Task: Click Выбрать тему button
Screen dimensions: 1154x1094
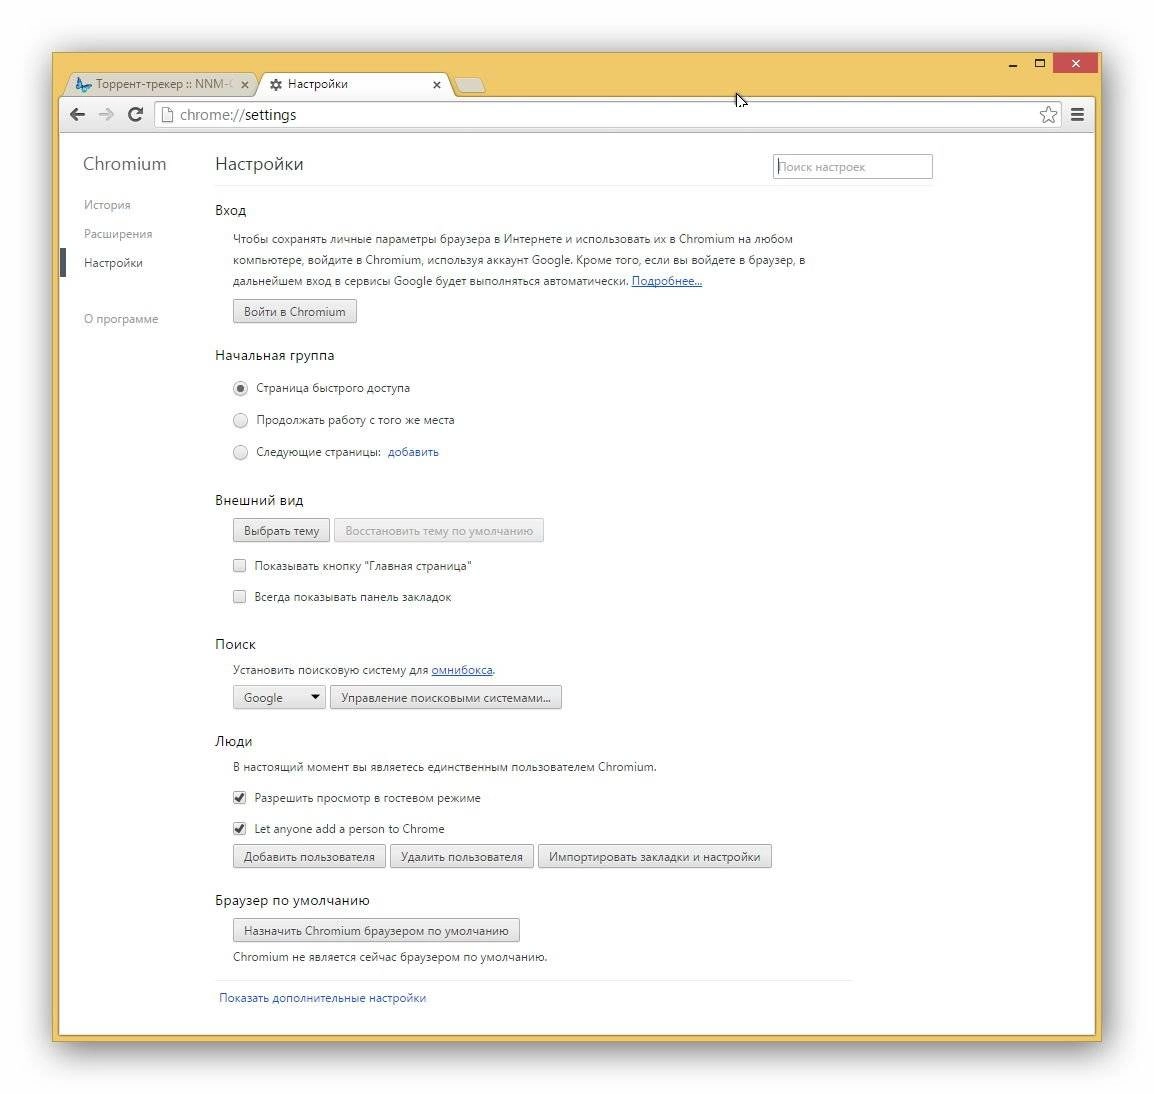Action: 281,531
